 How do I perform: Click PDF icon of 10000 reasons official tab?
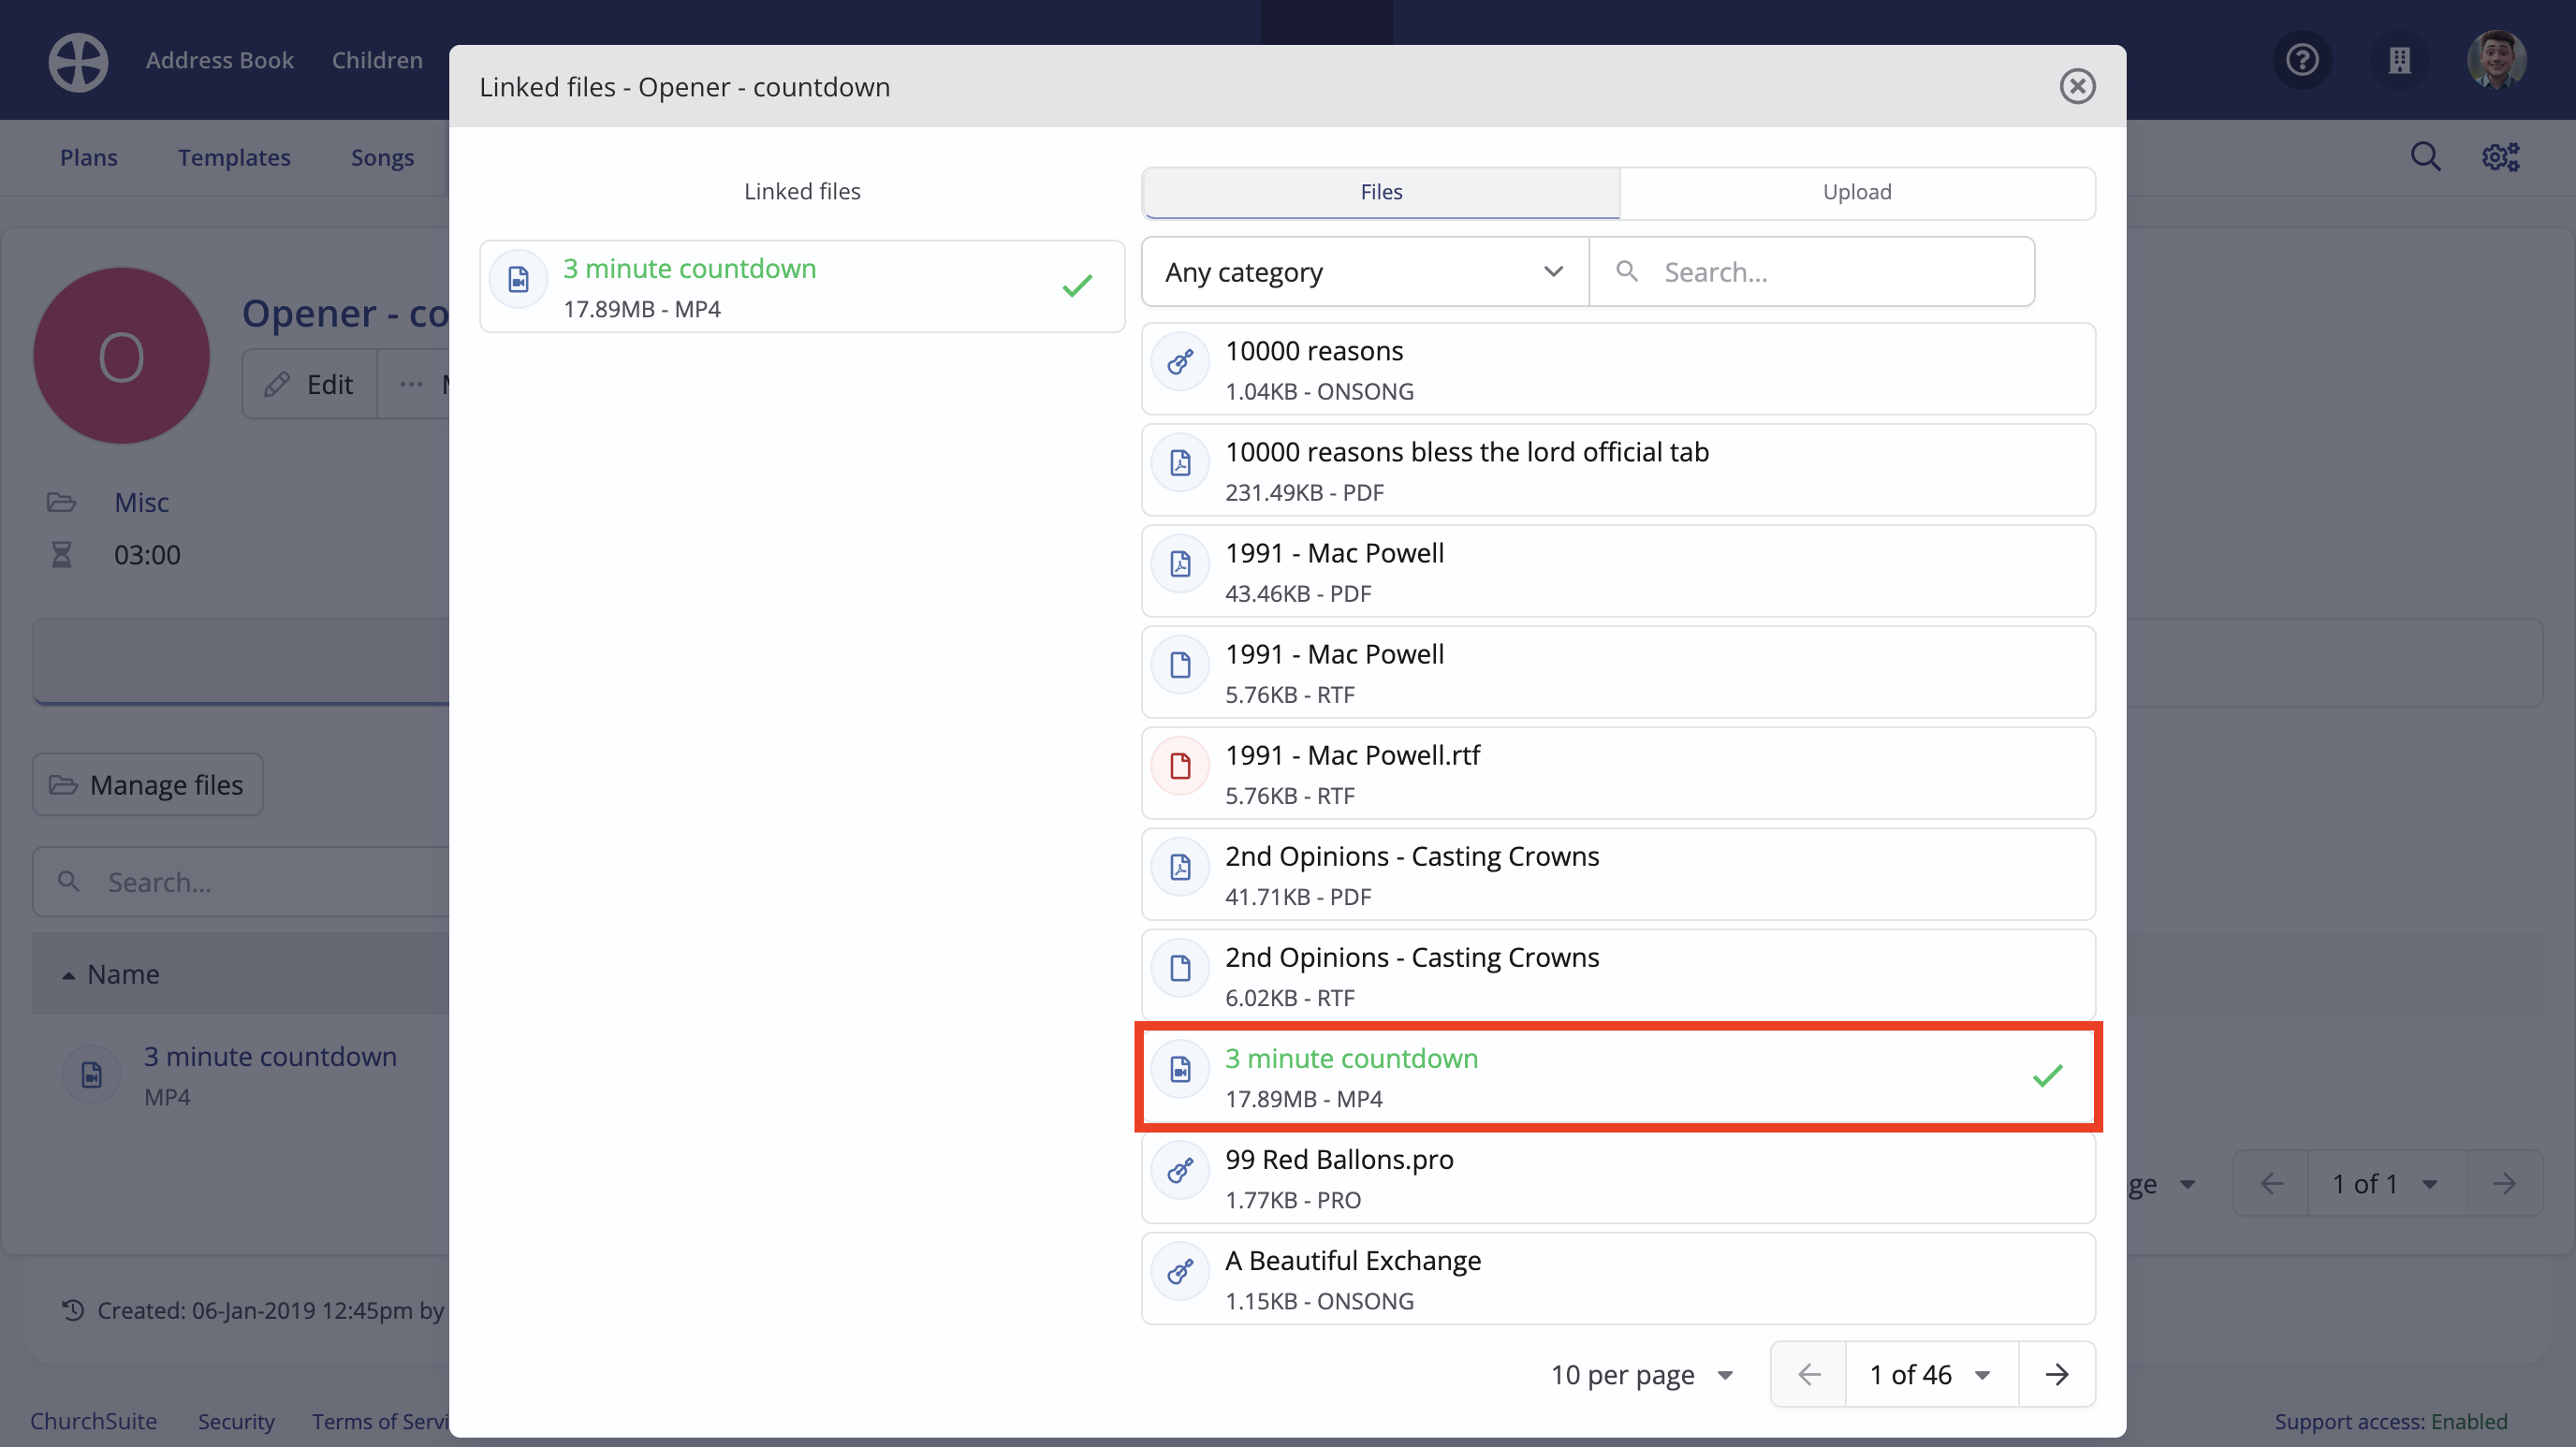1180,463
